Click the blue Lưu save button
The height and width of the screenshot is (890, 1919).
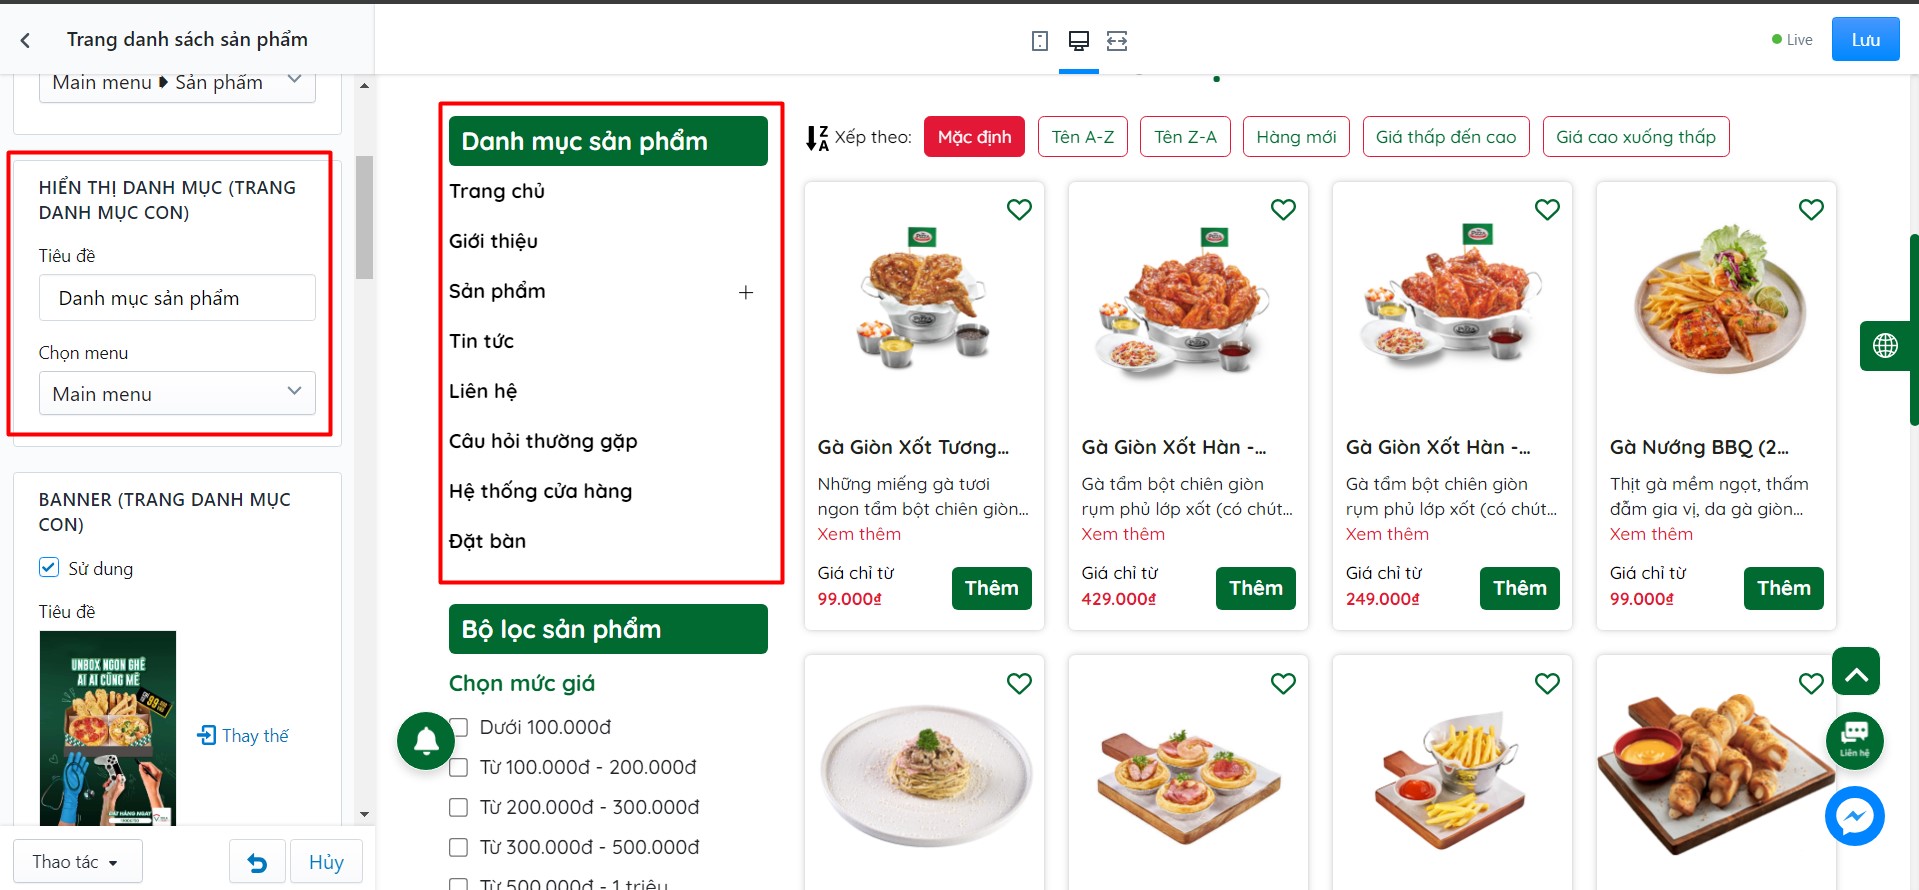tap(1865, 40)
